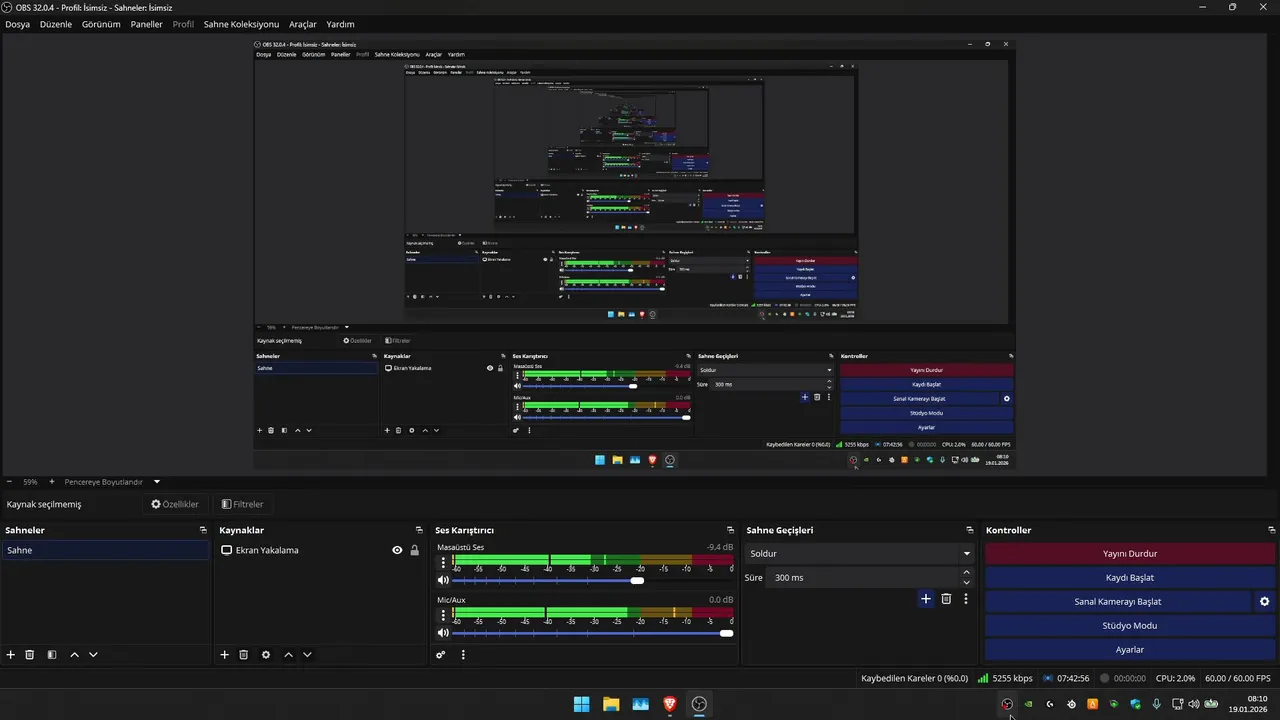Click Sanal Kamerayı Başlat button
Screen dimensions: 1280x720
[x=1118, y=602]
